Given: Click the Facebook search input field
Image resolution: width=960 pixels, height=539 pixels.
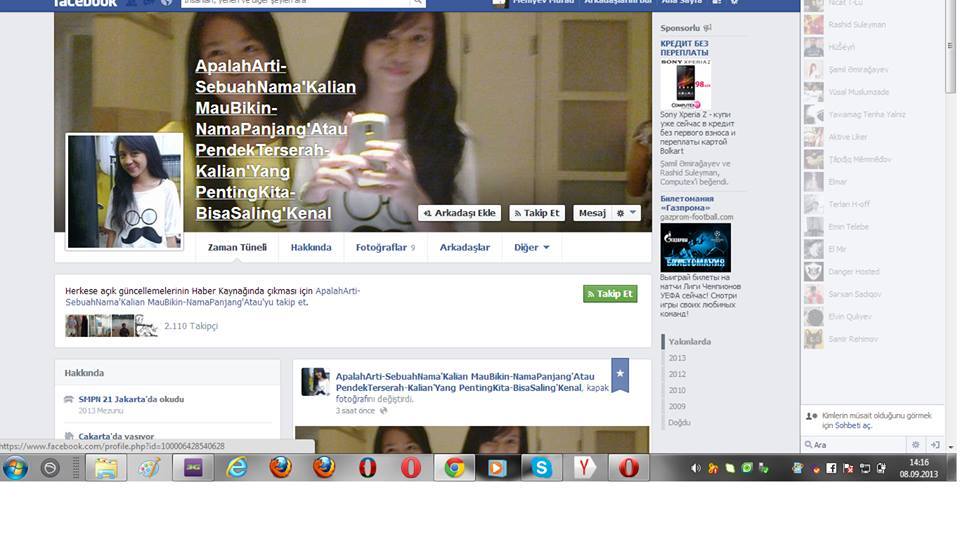Looking at the screenshot, I should 296,2.
